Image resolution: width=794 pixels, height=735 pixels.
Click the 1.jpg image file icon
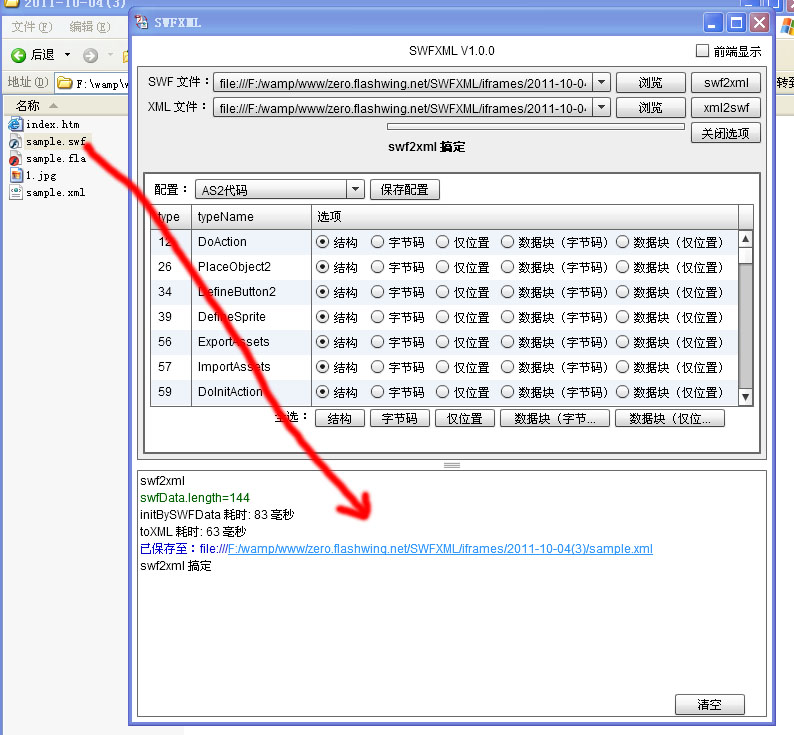click(16, 176)
